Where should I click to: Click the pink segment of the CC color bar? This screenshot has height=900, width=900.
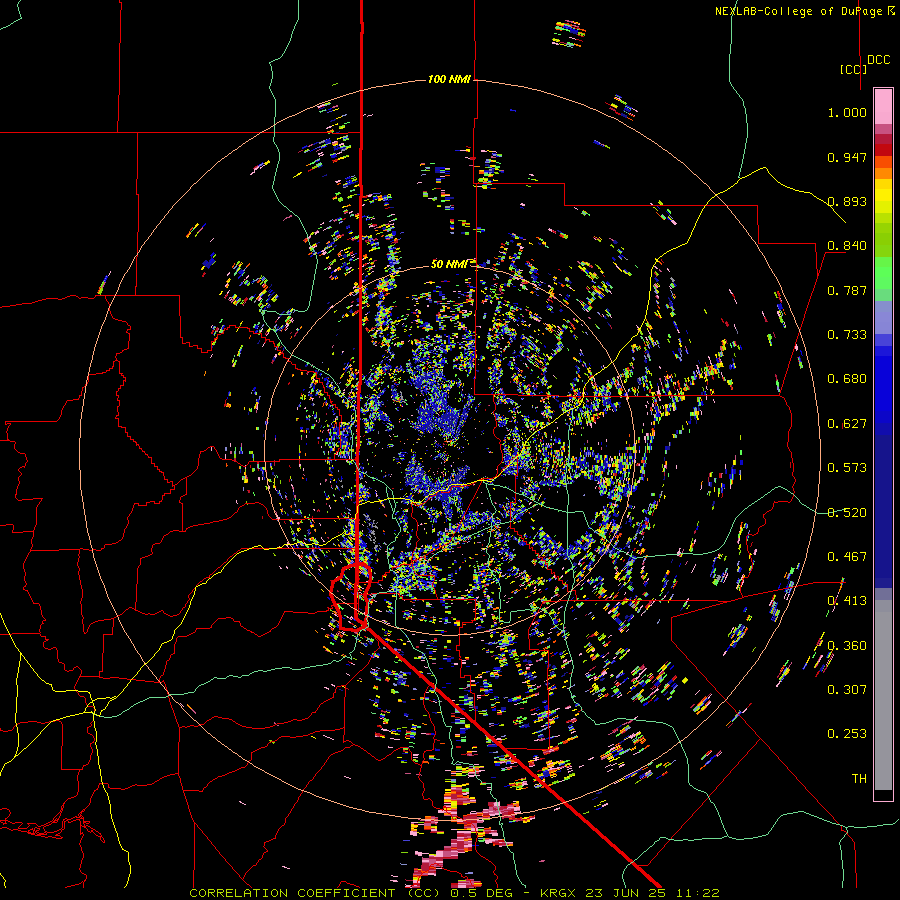(883, 106)
